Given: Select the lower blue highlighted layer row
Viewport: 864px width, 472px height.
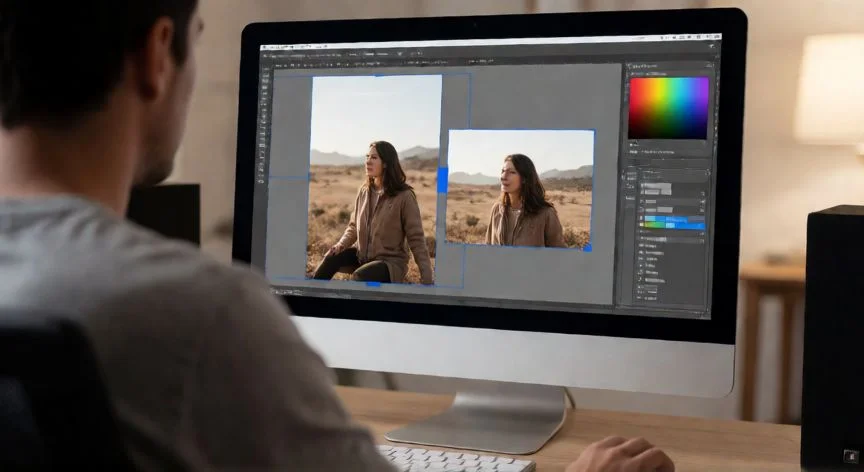Looking at the screenshot, I should 672,226.
